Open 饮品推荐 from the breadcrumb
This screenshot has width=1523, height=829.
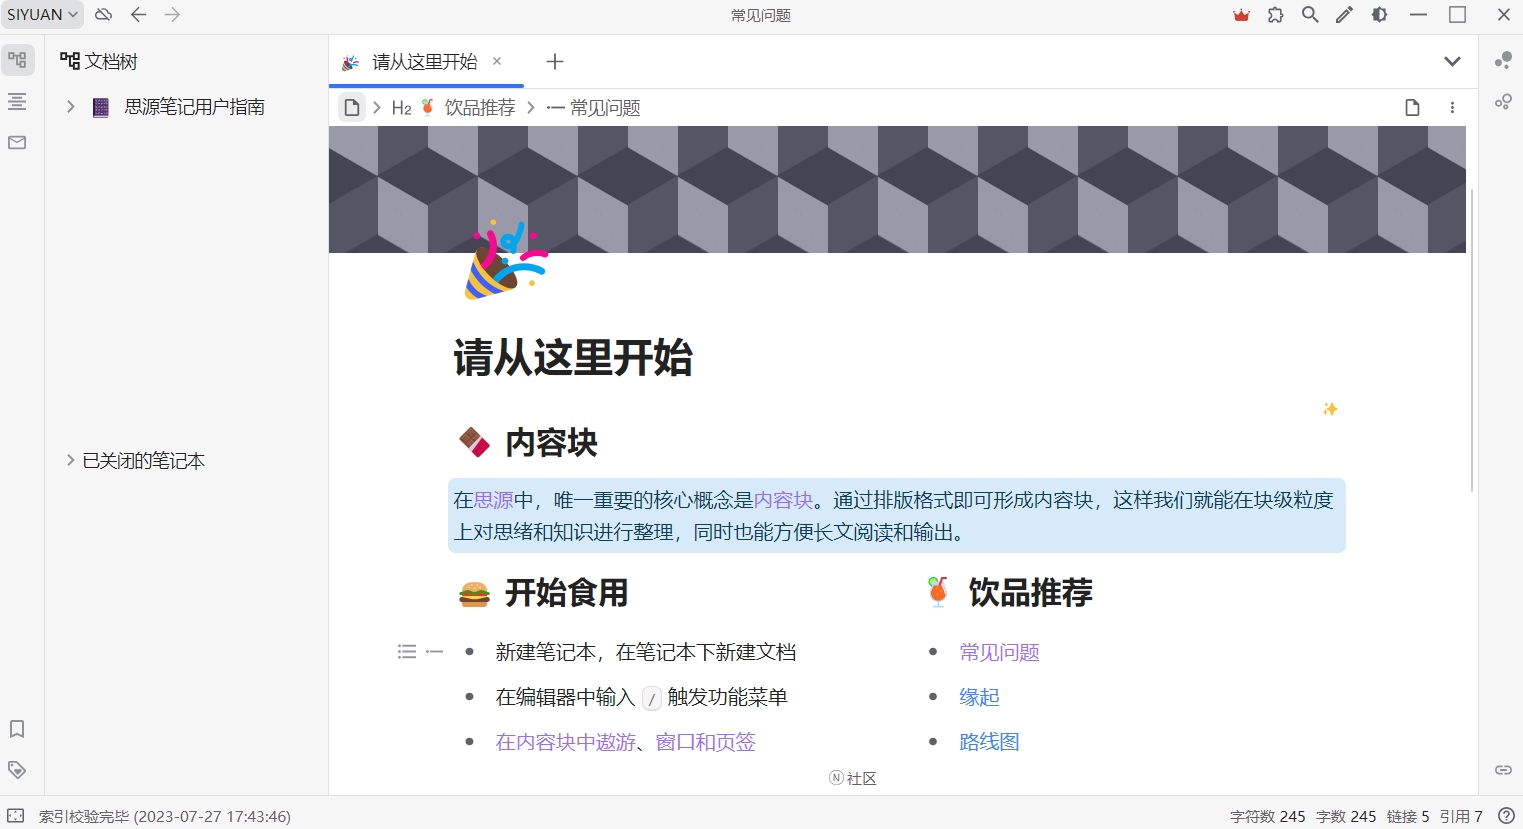click(x=479, y=107)
